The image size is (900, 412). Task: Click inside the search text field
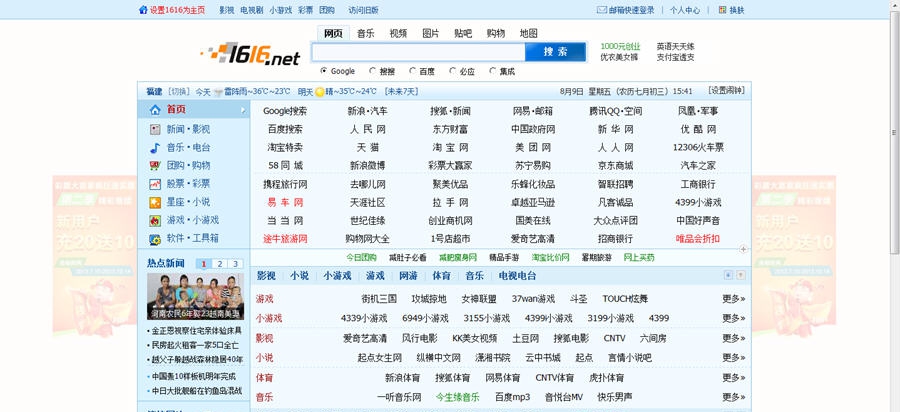(x=418, y=52)
